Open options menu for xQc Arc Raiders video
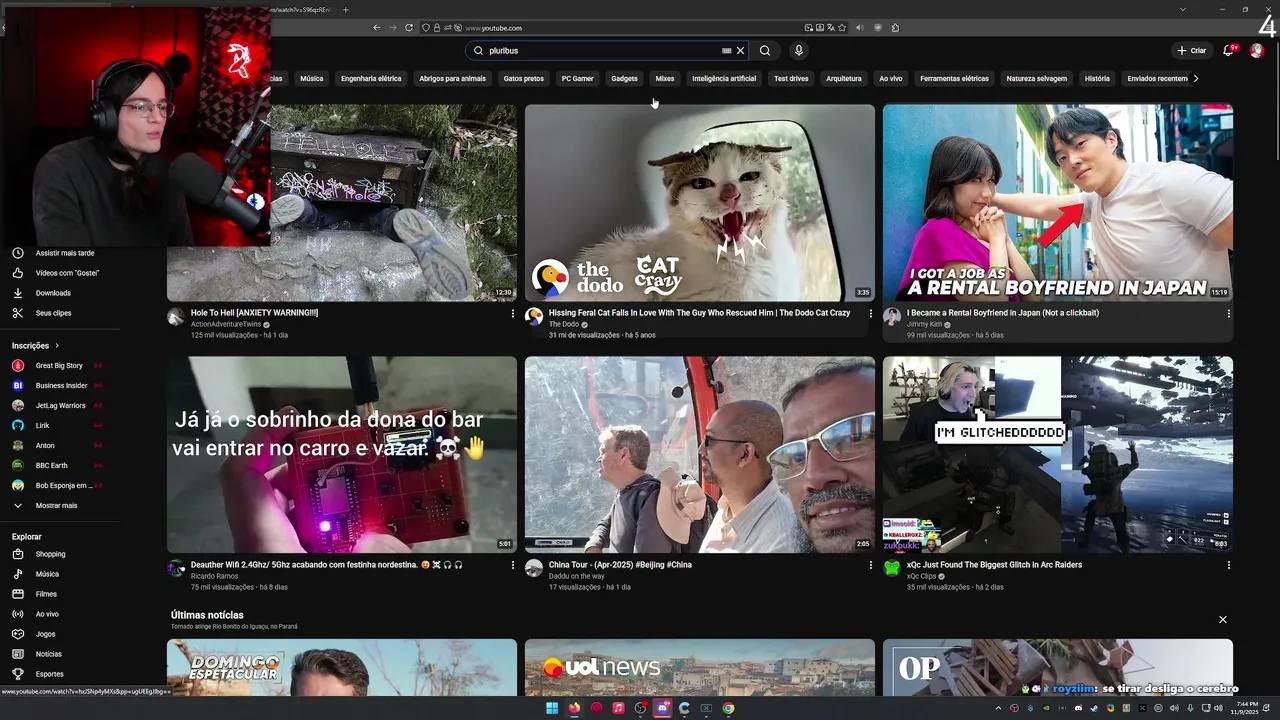This screenshot has height=720, width=1280. click(x=1229, y=565)
